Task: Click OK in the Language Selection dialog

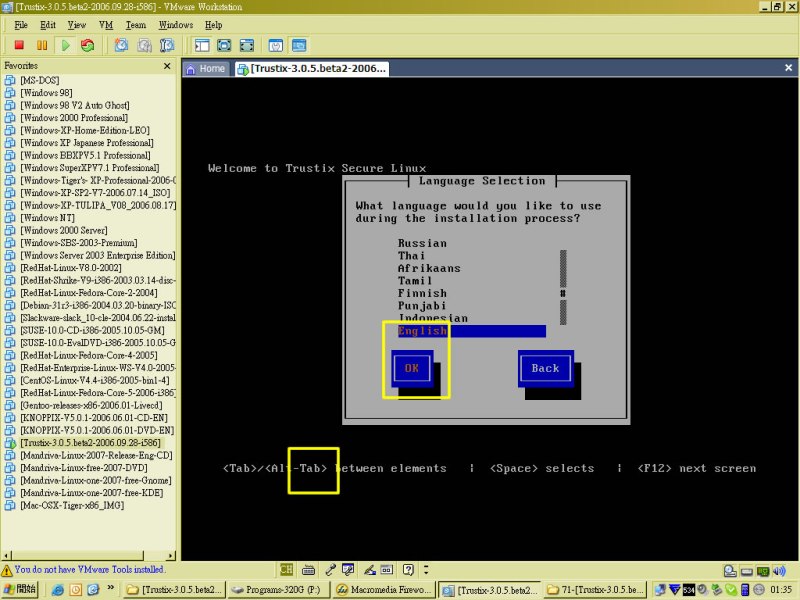Action: click(412, 368)
